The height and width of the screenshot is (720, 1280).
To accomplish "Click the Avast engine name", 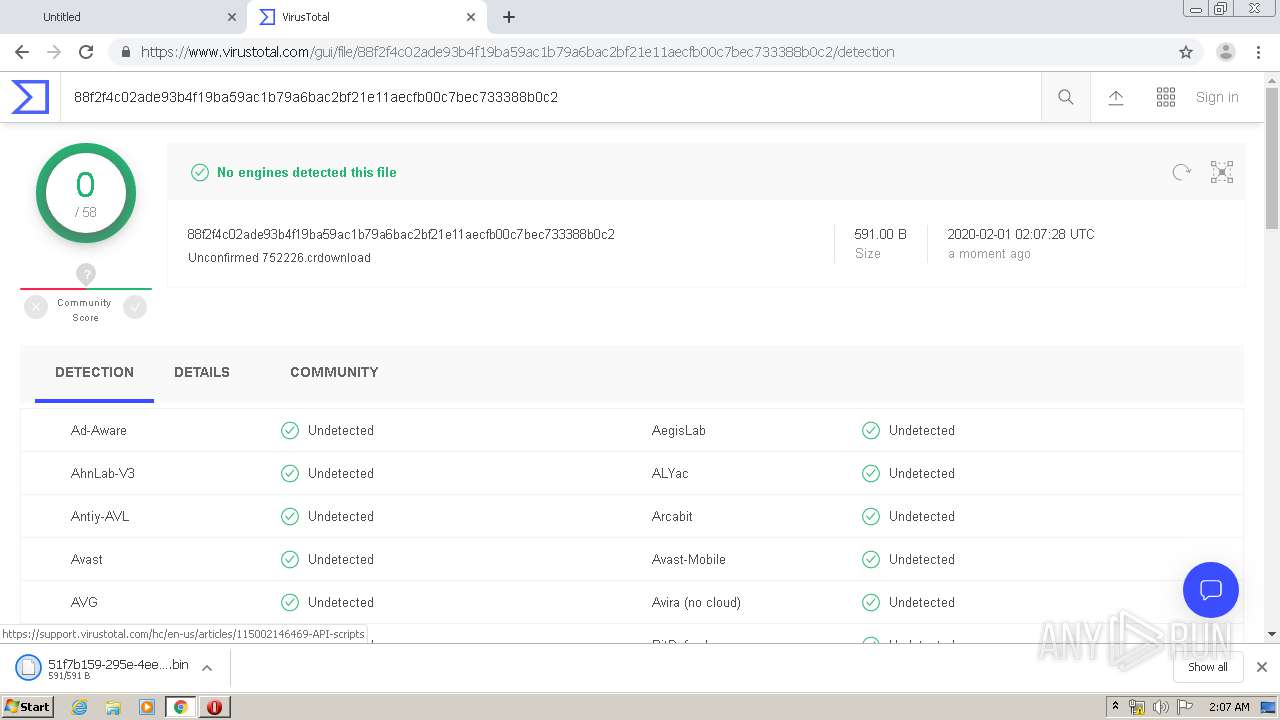I will click(87, 559).
